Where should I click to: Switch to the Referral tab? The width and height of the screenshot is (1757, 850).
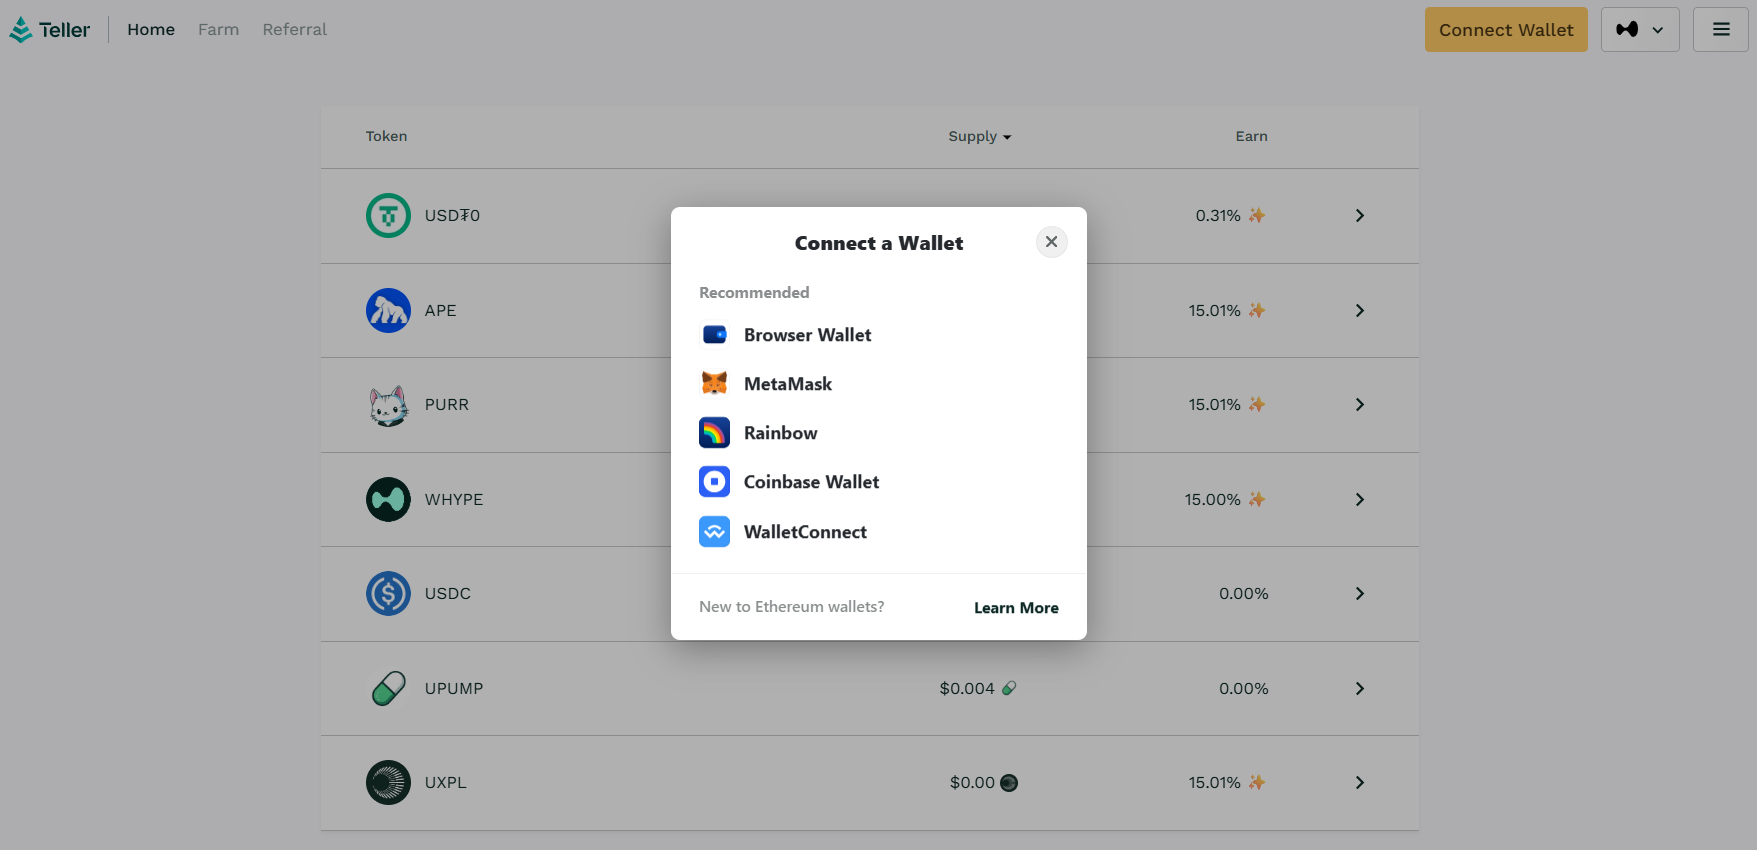[x=294, y=30]
